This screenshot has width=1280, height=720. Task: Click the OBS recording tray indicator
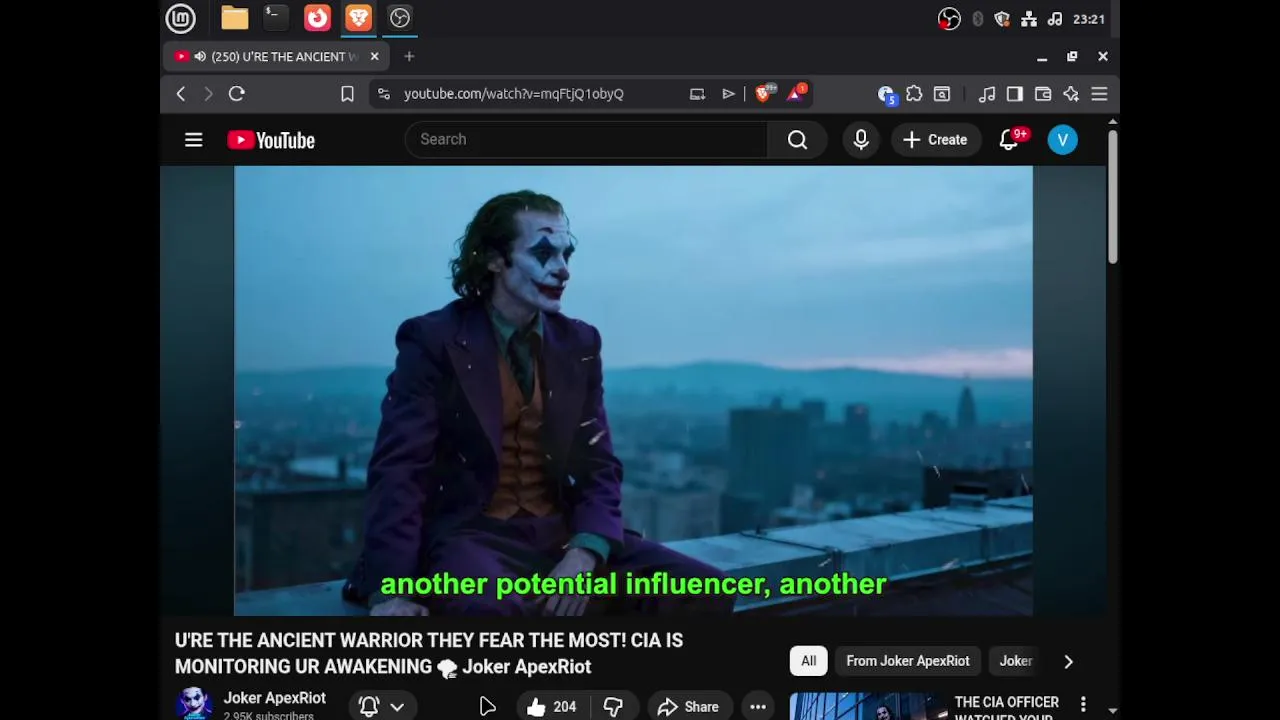pos(949,19)
